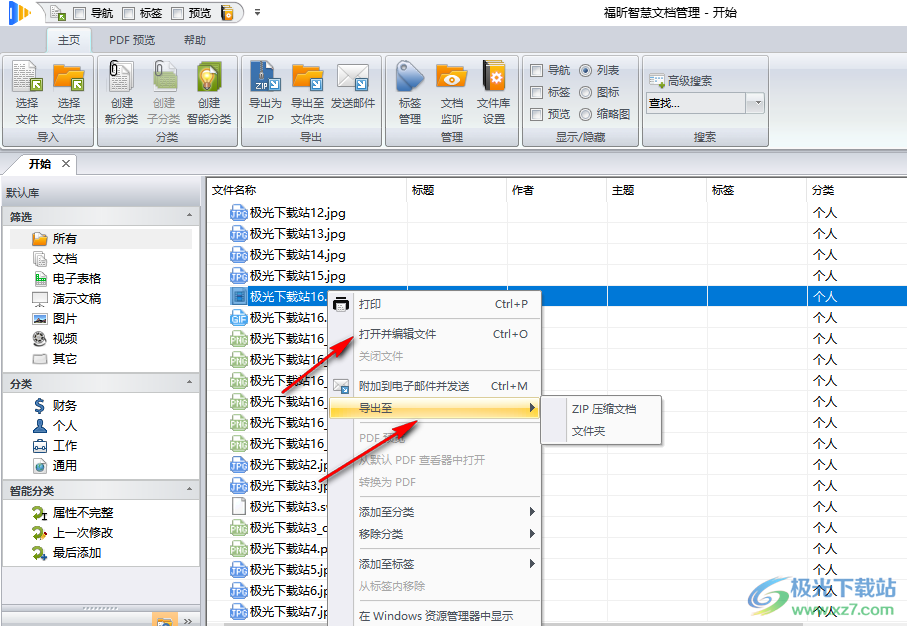Select 列表 view radio button
This screenshot has height=626, width=907.
click(585, 71)
